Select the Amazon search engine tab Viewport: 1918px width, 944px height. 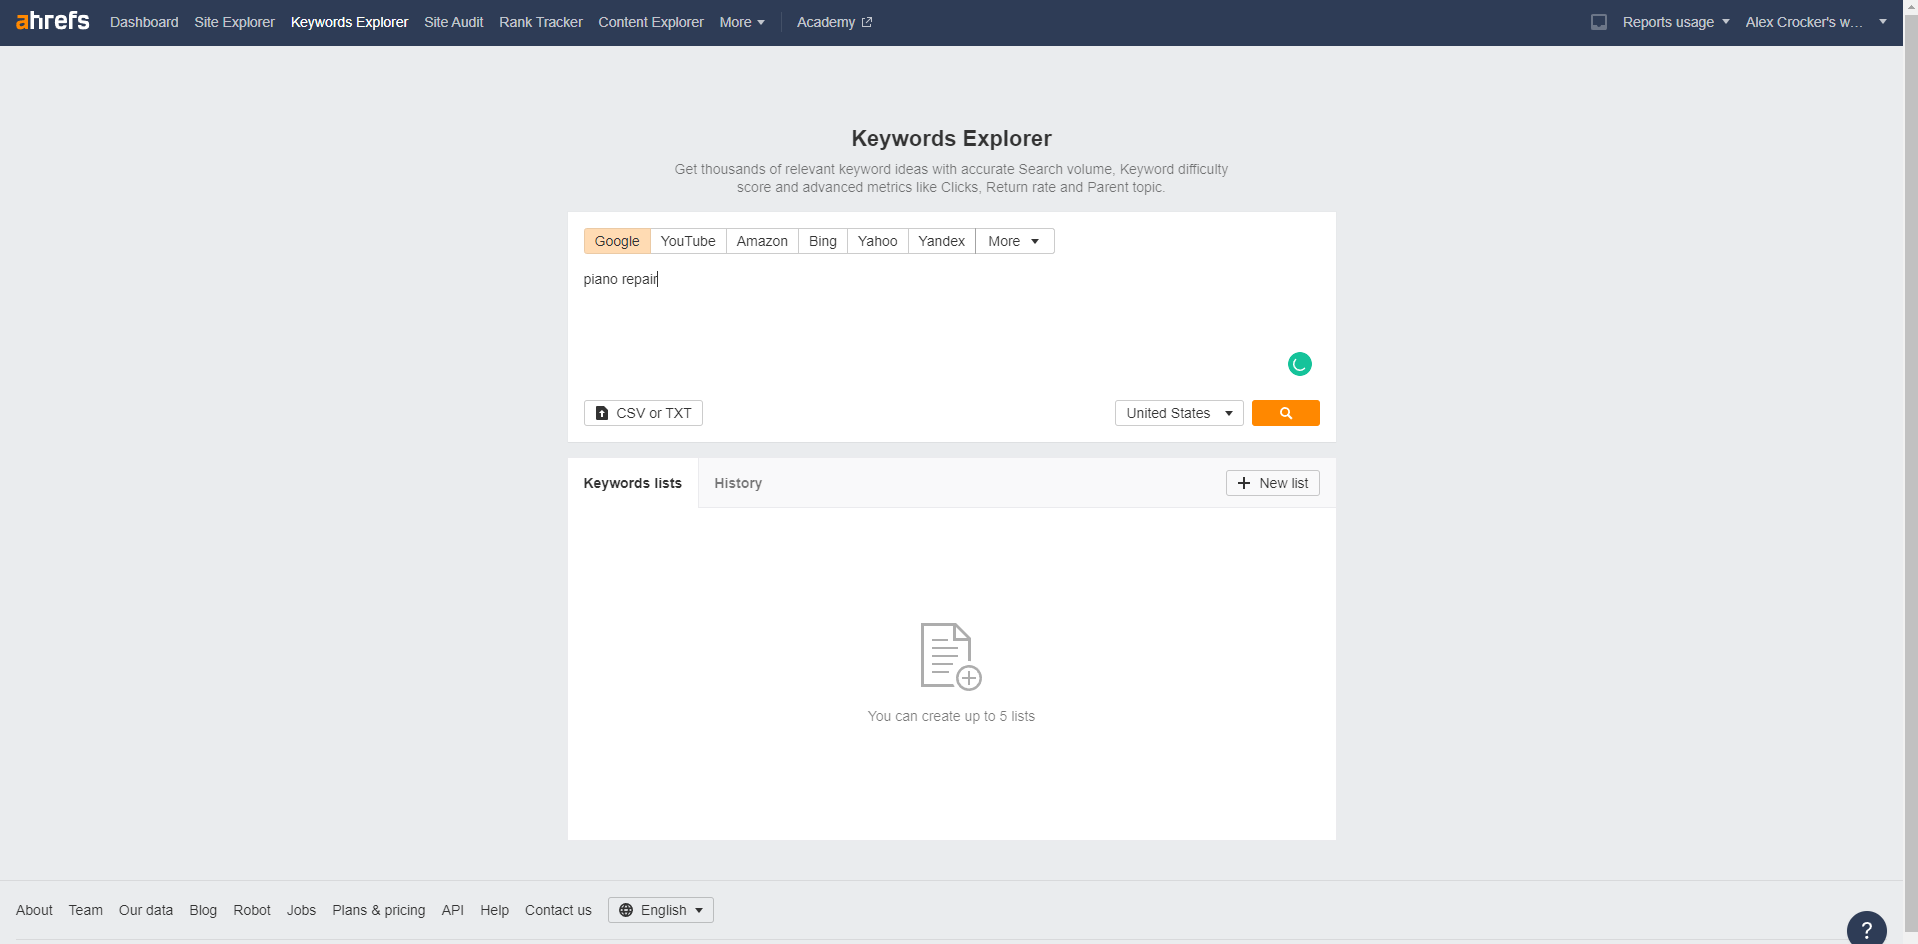[x=762, y=241]
